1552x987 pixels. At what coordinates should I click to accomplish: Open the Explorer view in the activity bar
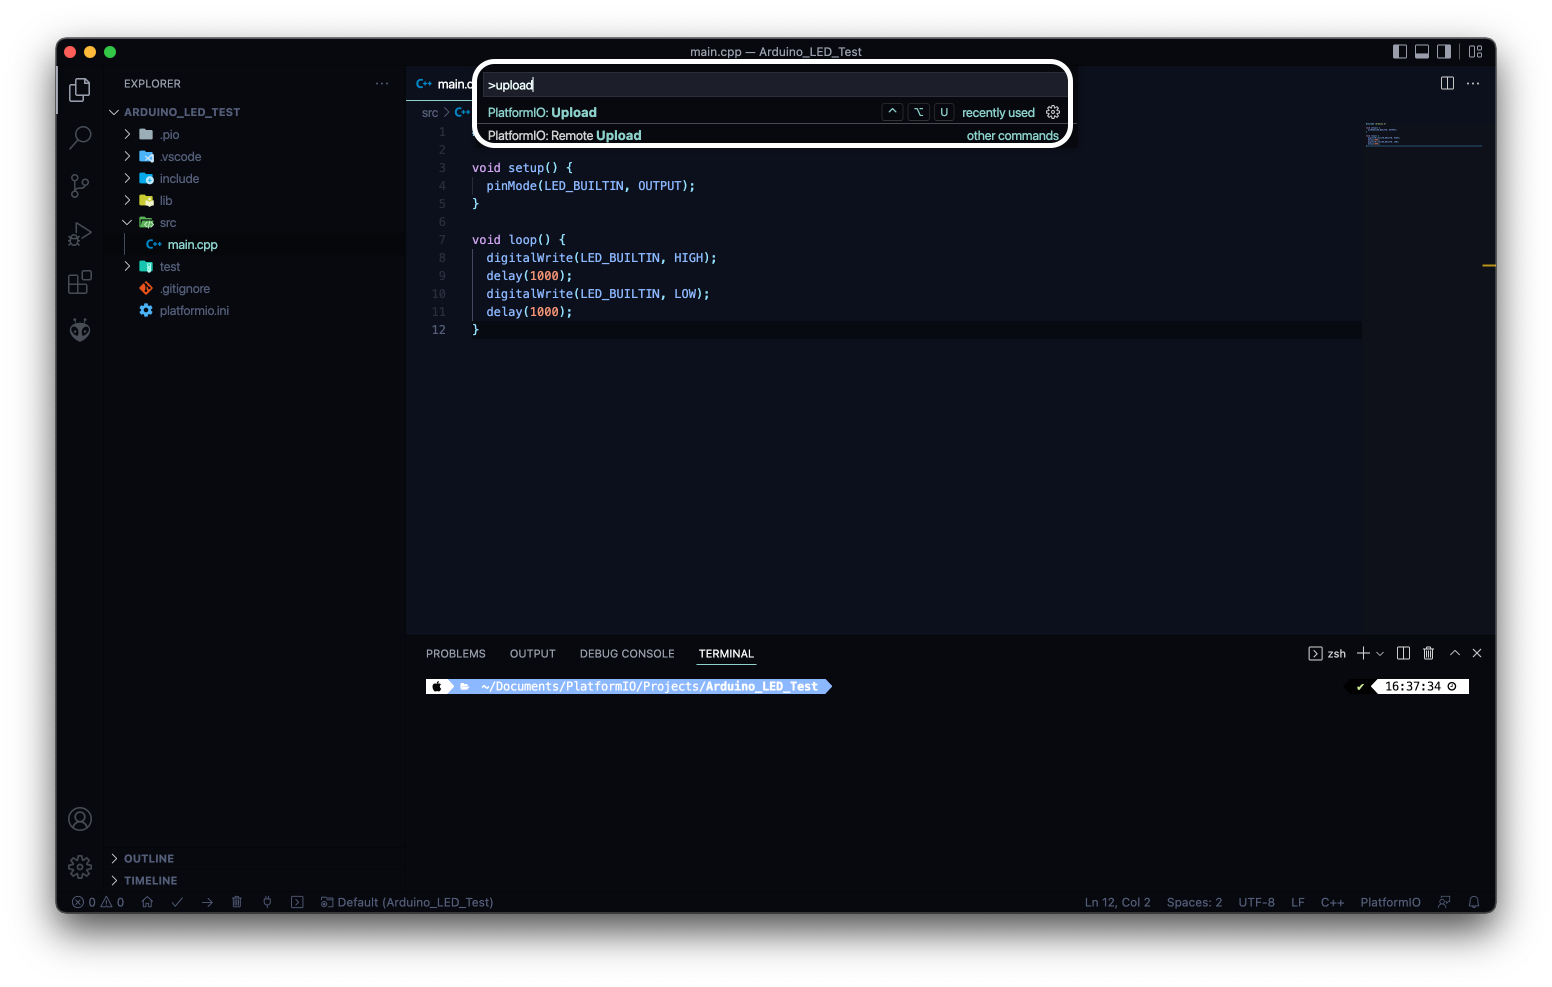pos(80,90)
